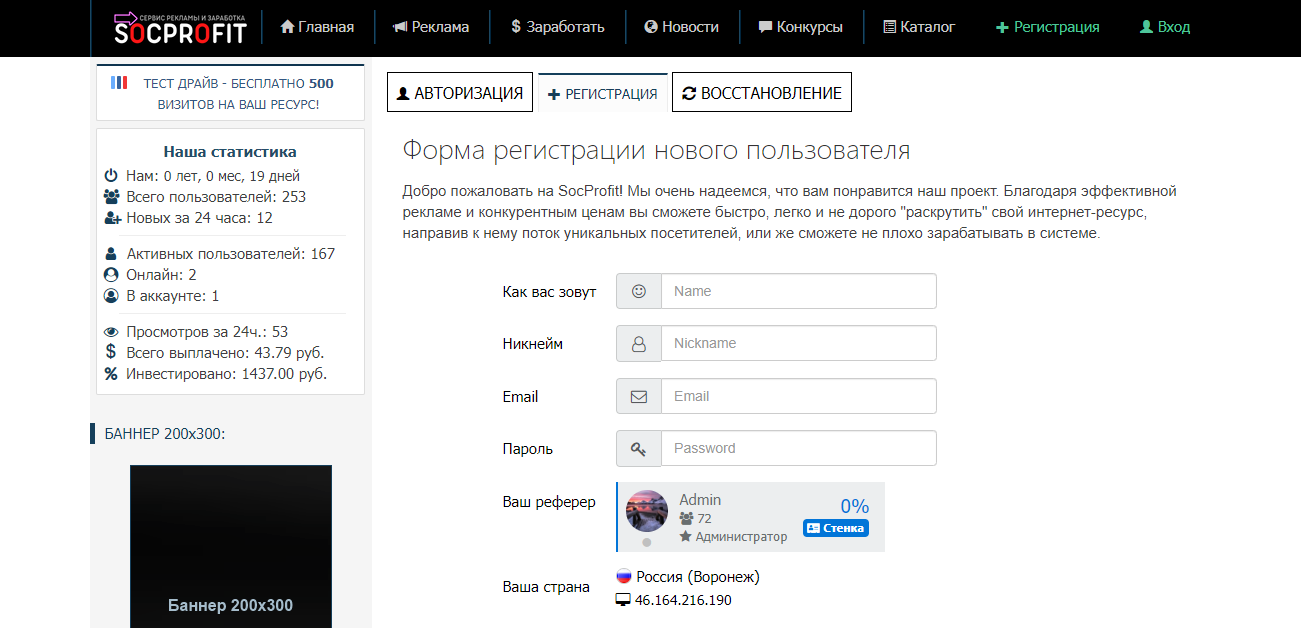Click the SocProfit logo
1301x628 pixels.
coord(180,28)
